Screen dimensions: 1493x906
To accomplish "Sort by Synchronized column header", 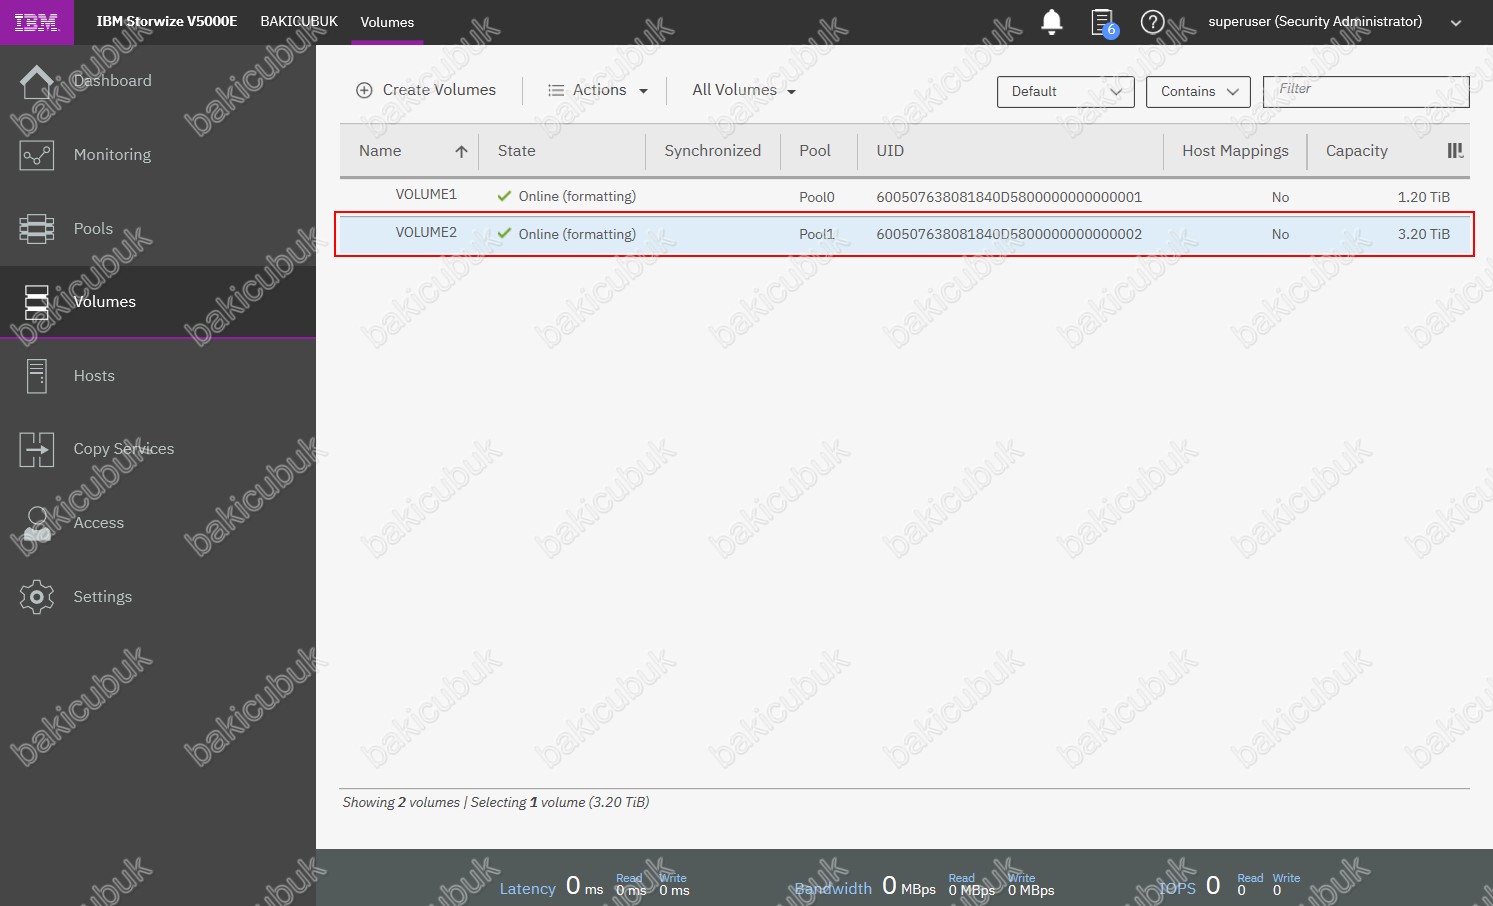I will 712,151.
